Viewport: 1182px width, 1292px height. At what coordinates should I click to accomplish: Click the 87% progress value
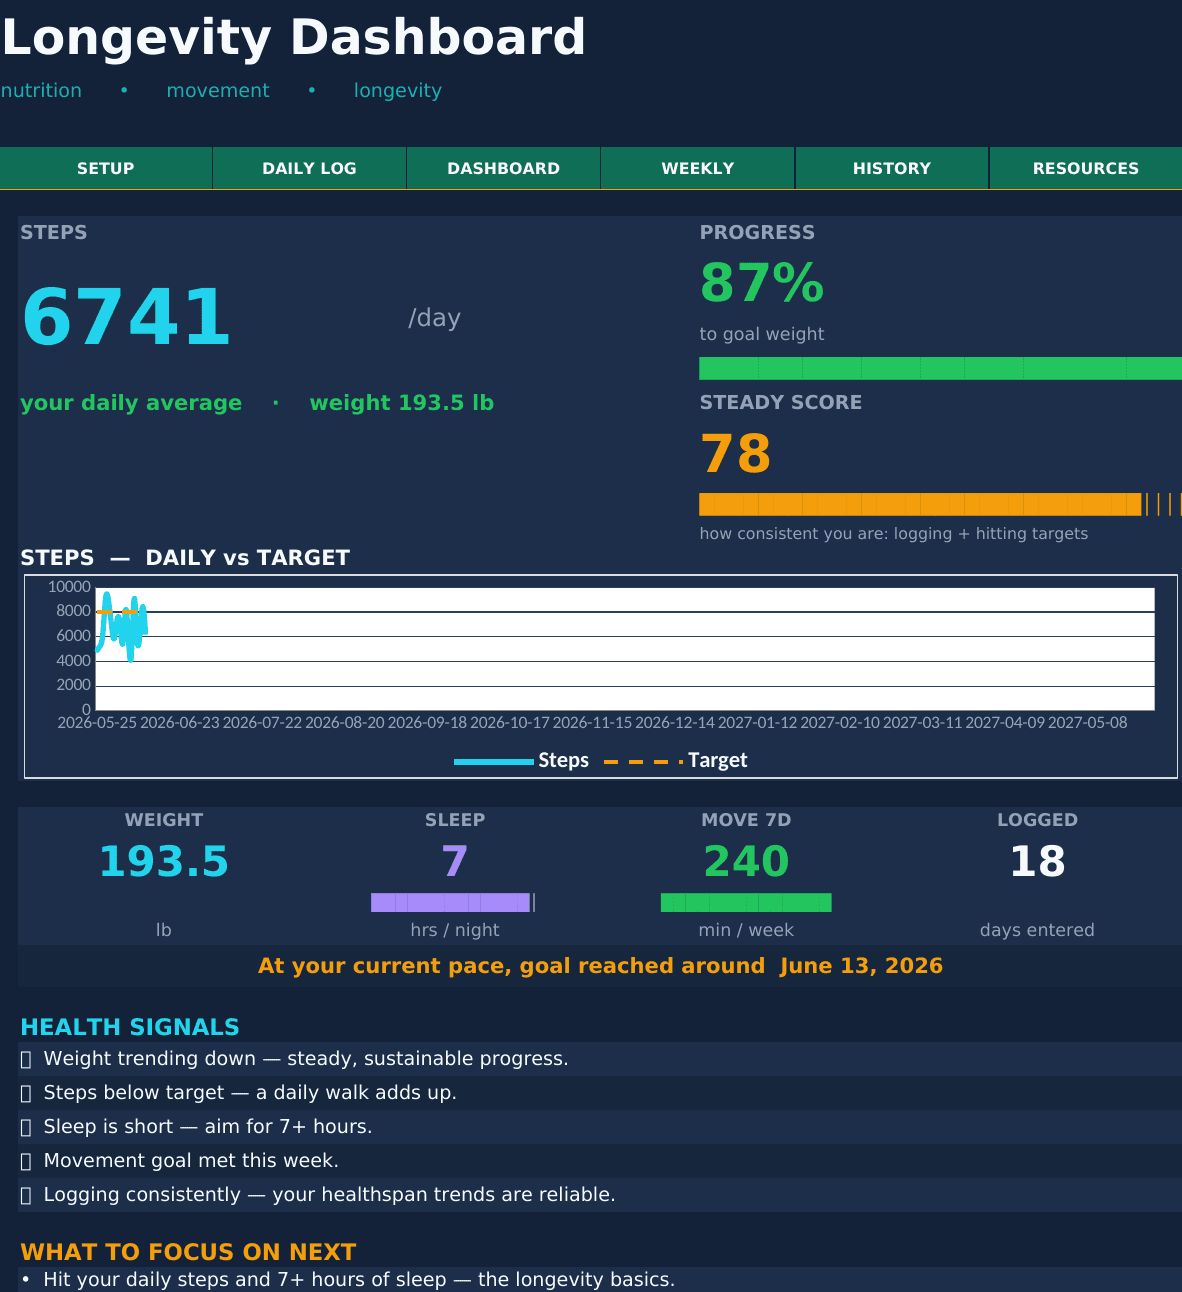point(762,283)
